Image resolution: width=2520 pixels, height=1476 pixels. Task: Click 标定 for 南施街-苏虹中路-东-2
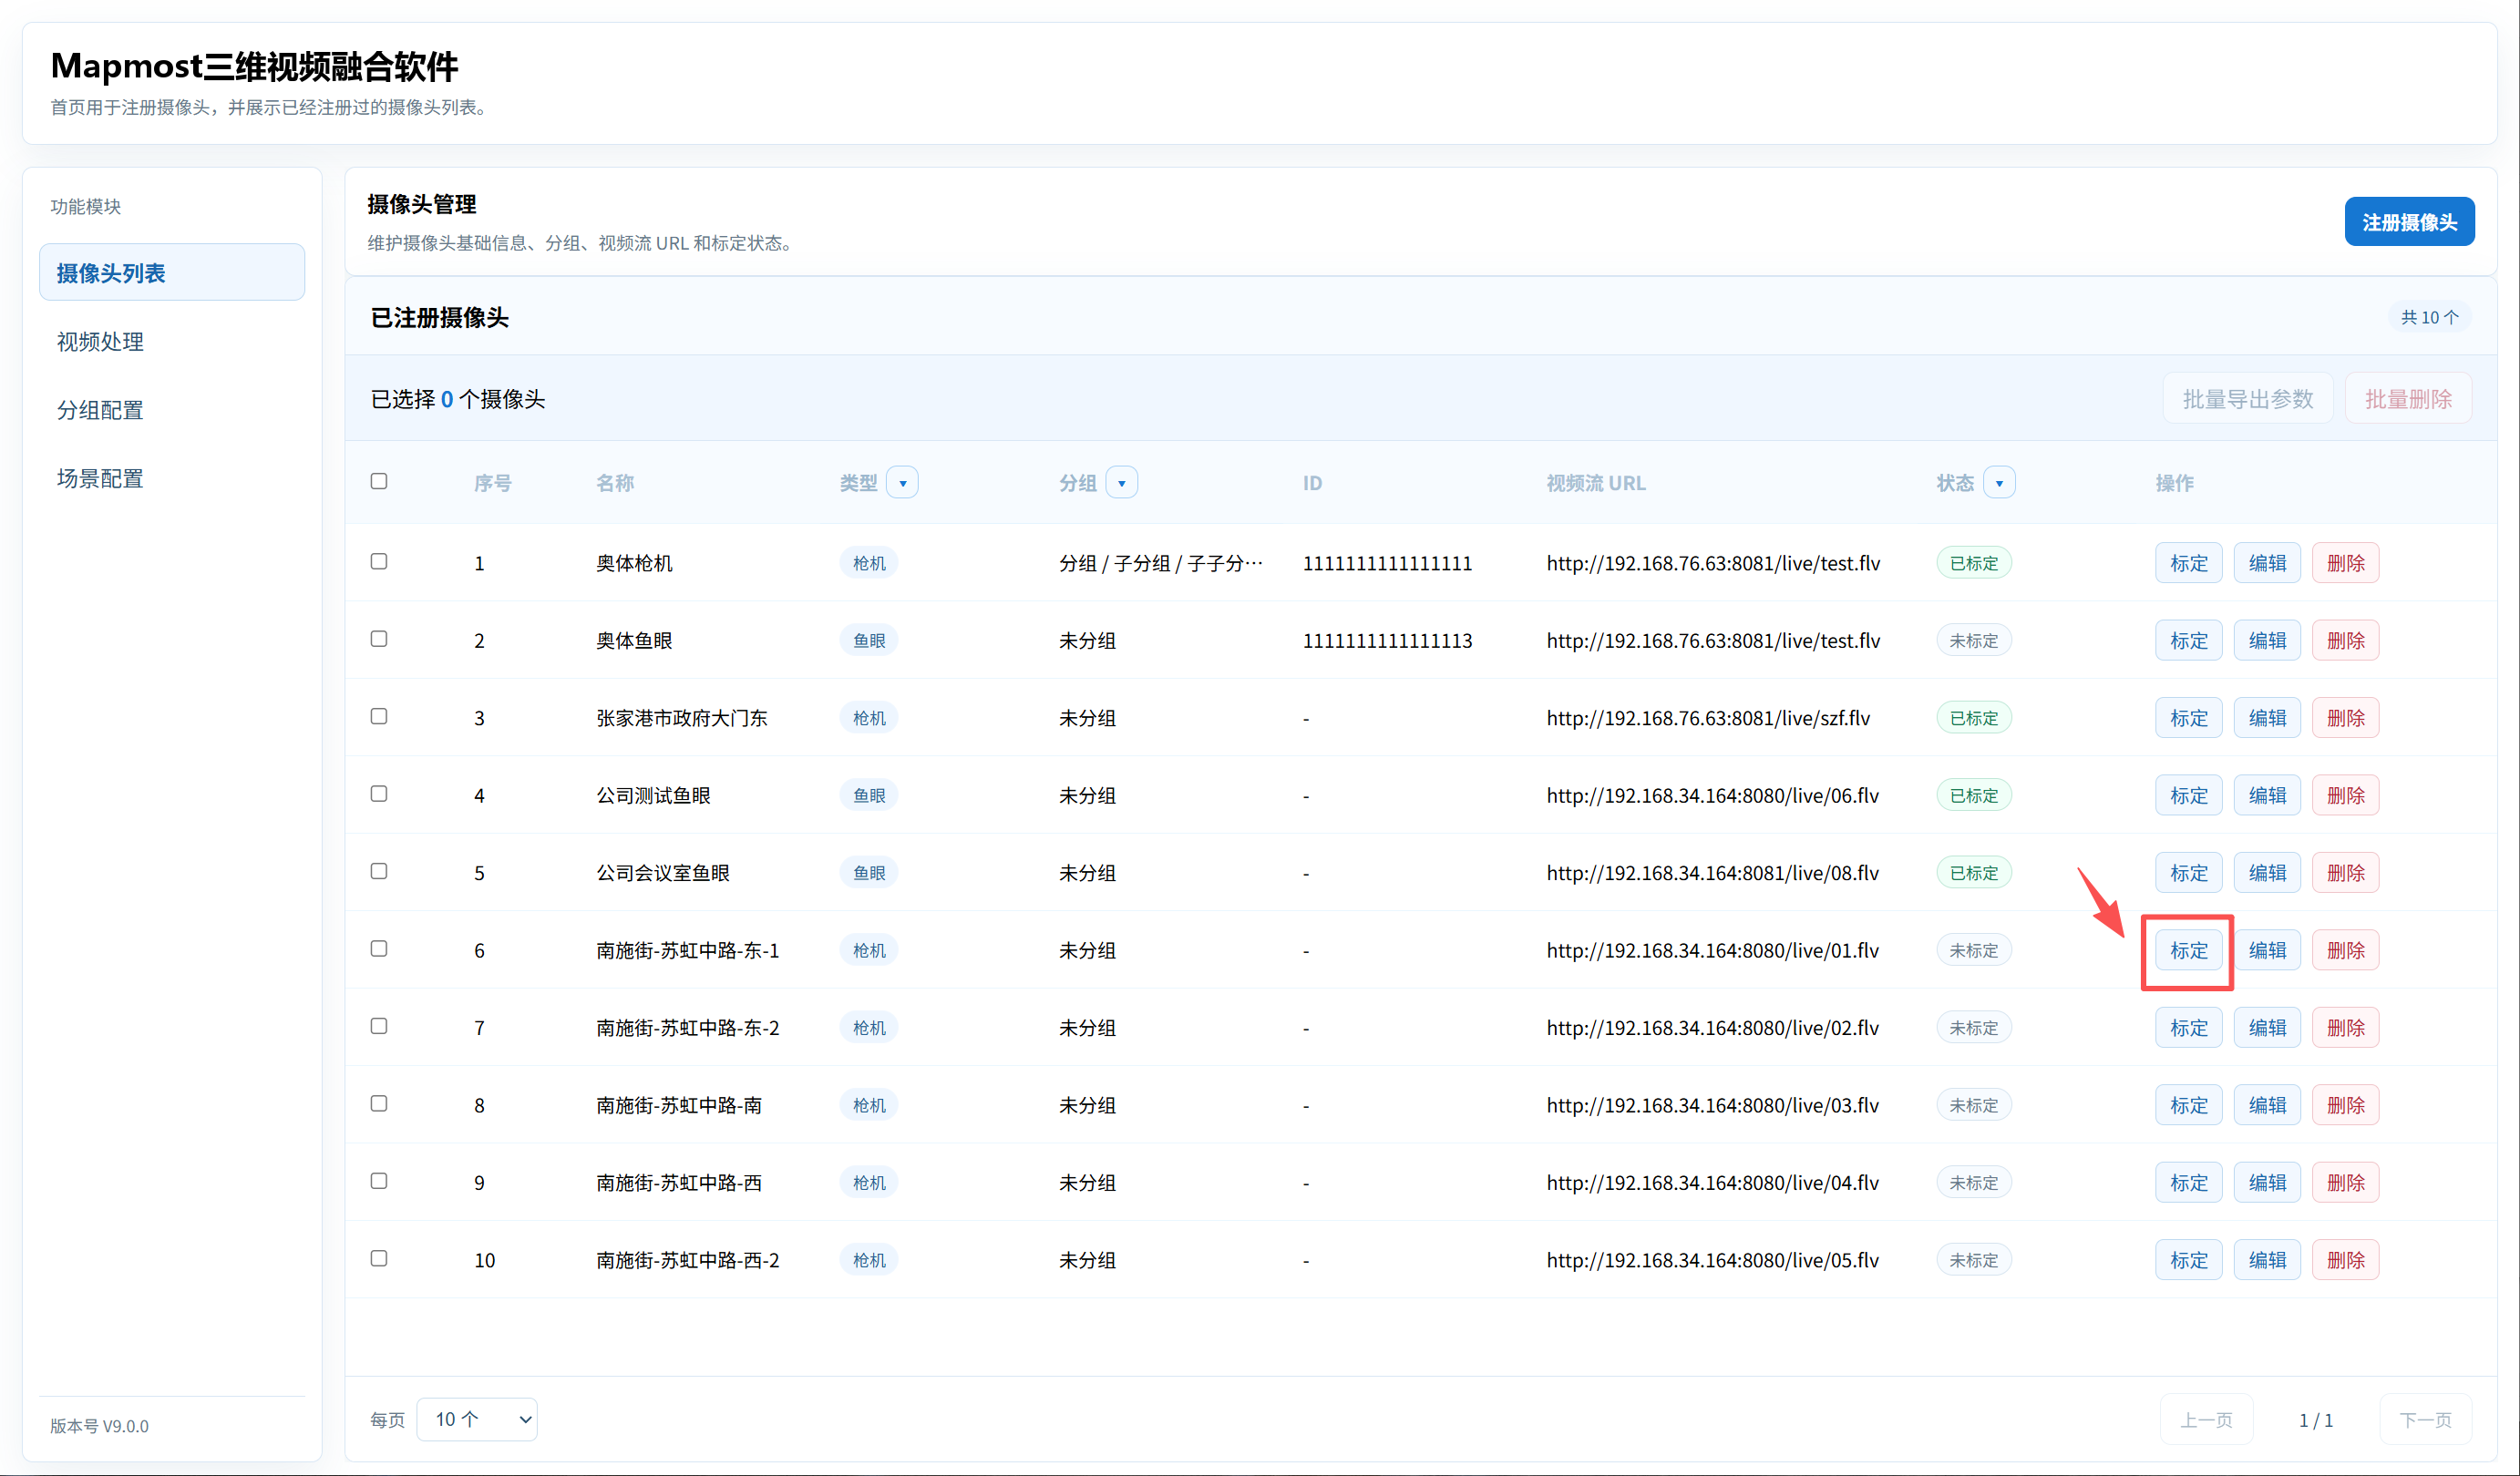tap(2188, 1028)
